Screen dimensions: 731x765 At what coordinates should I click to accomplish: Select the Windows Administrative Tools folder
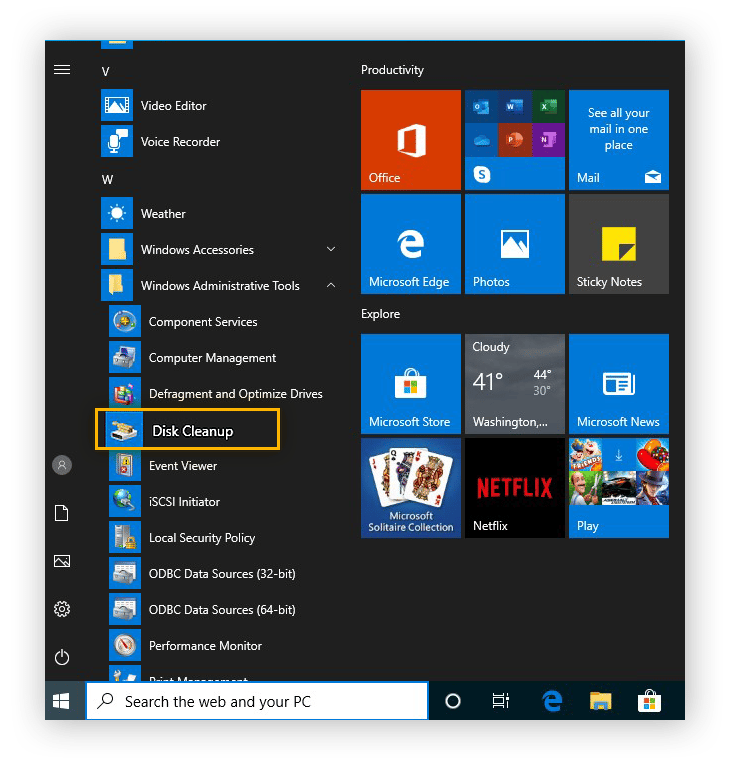coord(219,285)
